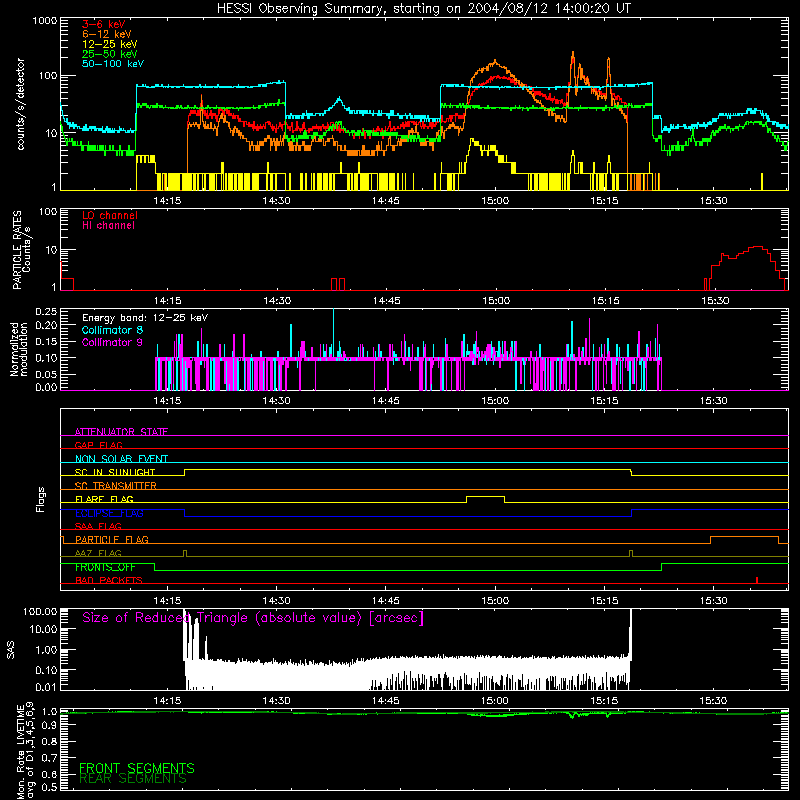Click the SAS axis label

pos(10,650)
